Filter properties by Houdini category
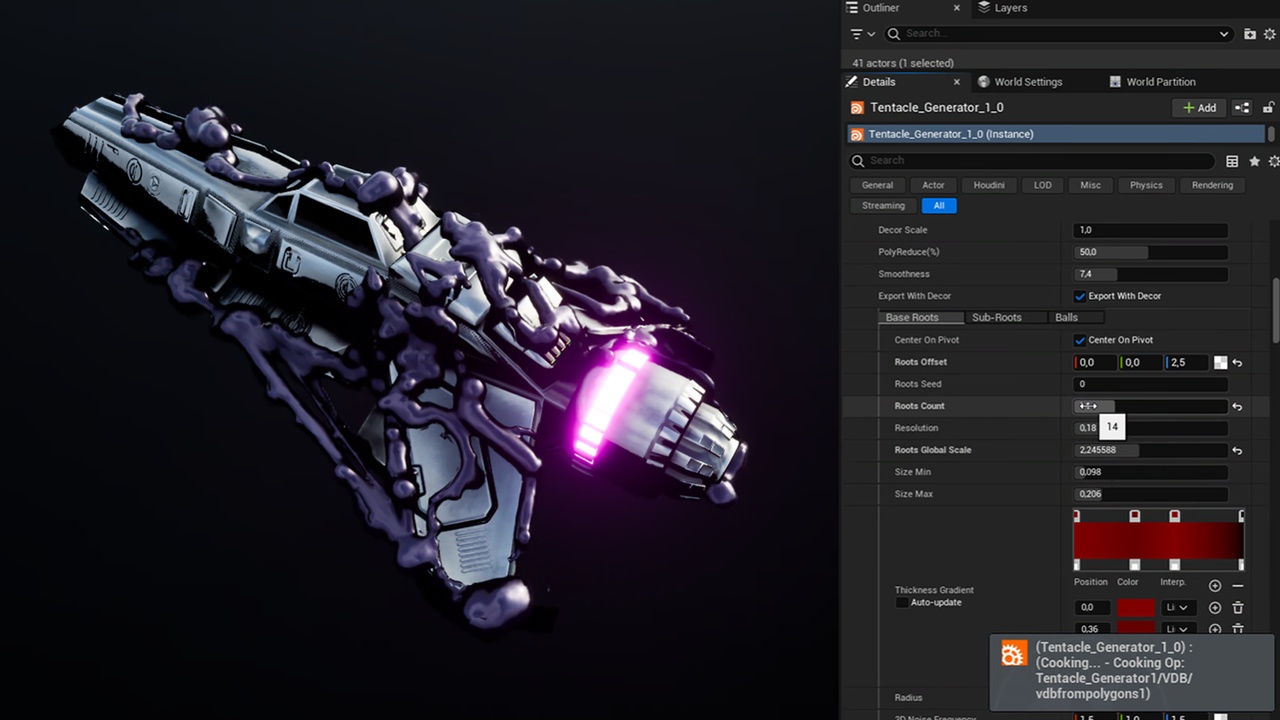This screenshot has width=1280, height=720. [x=989, y=185]
